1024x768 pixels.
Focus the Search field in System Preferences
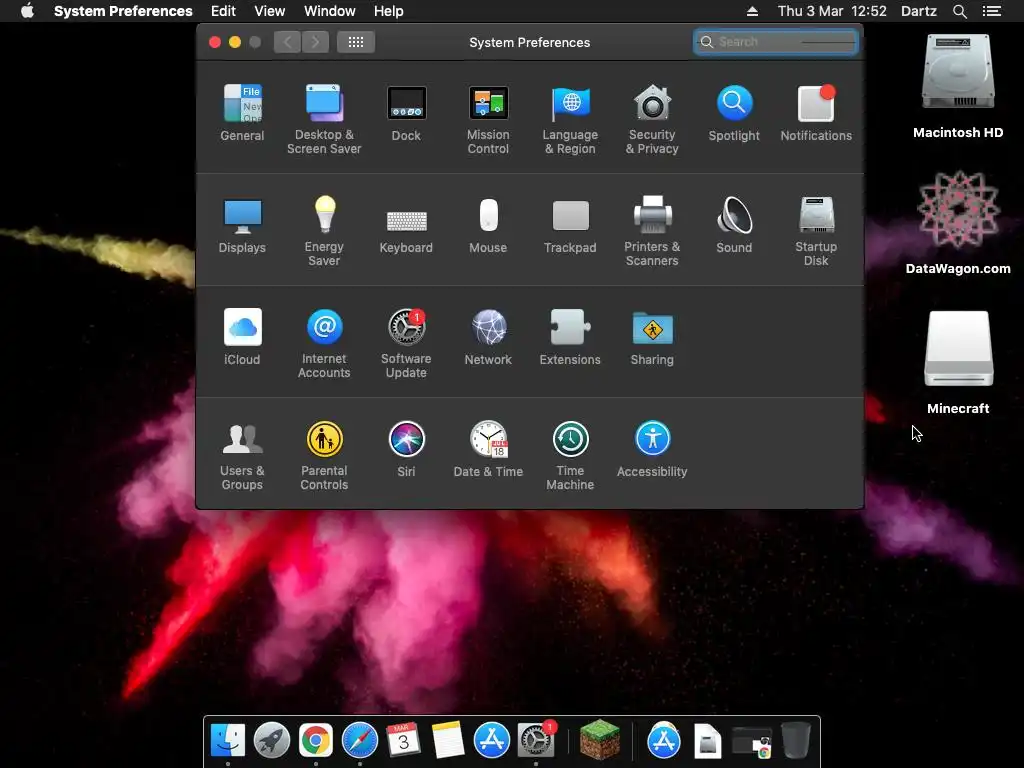[x=776, y=42]
